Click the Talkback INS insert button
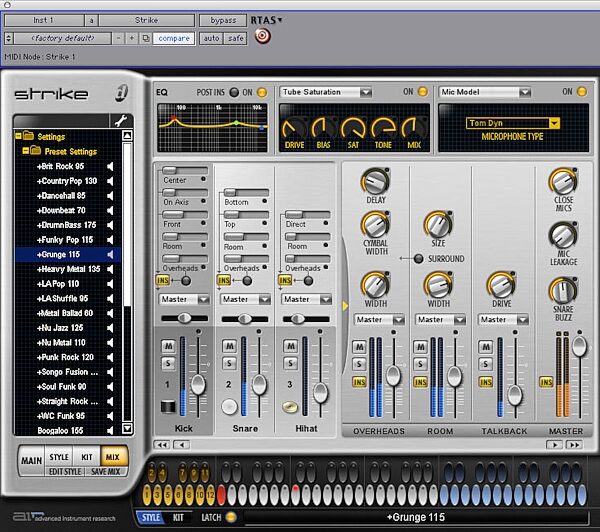Screen dimensions: 600x532 pyautogui.click(x=486, y=382)
